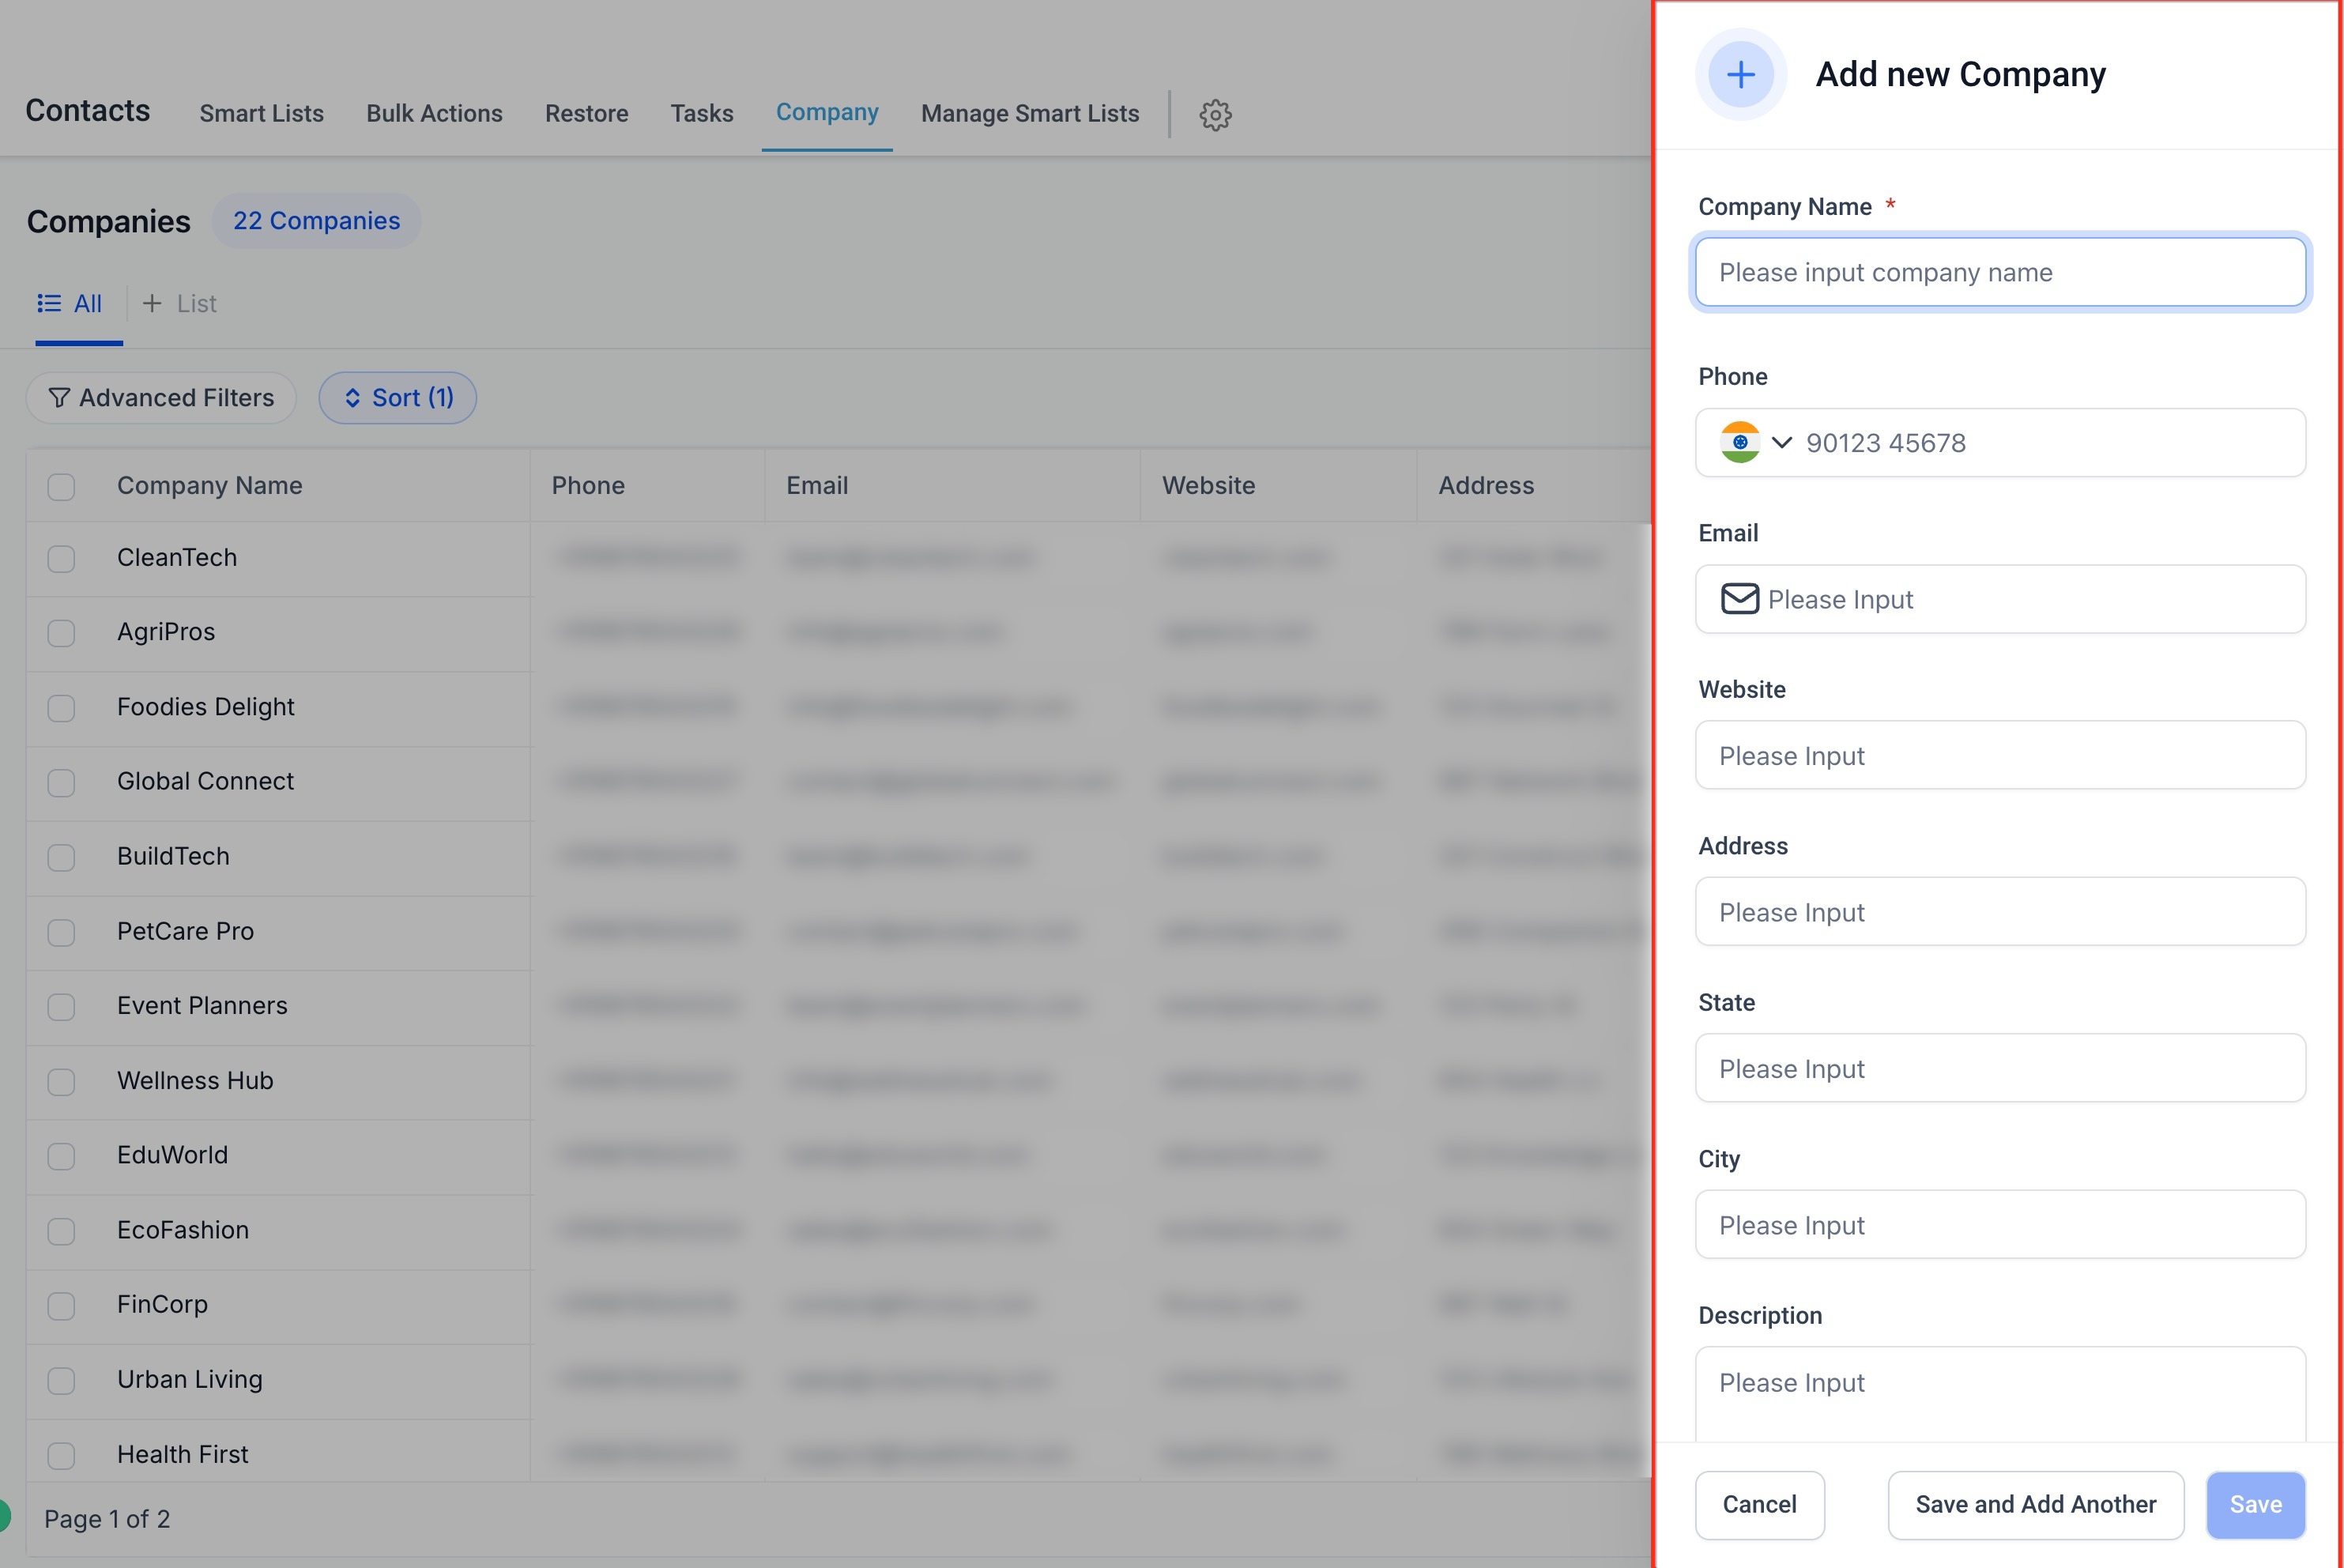Click the Advanced Filters funnel icon
Image resolution: width=2344 pixels, height=1568 pixels.
(59, 398)
